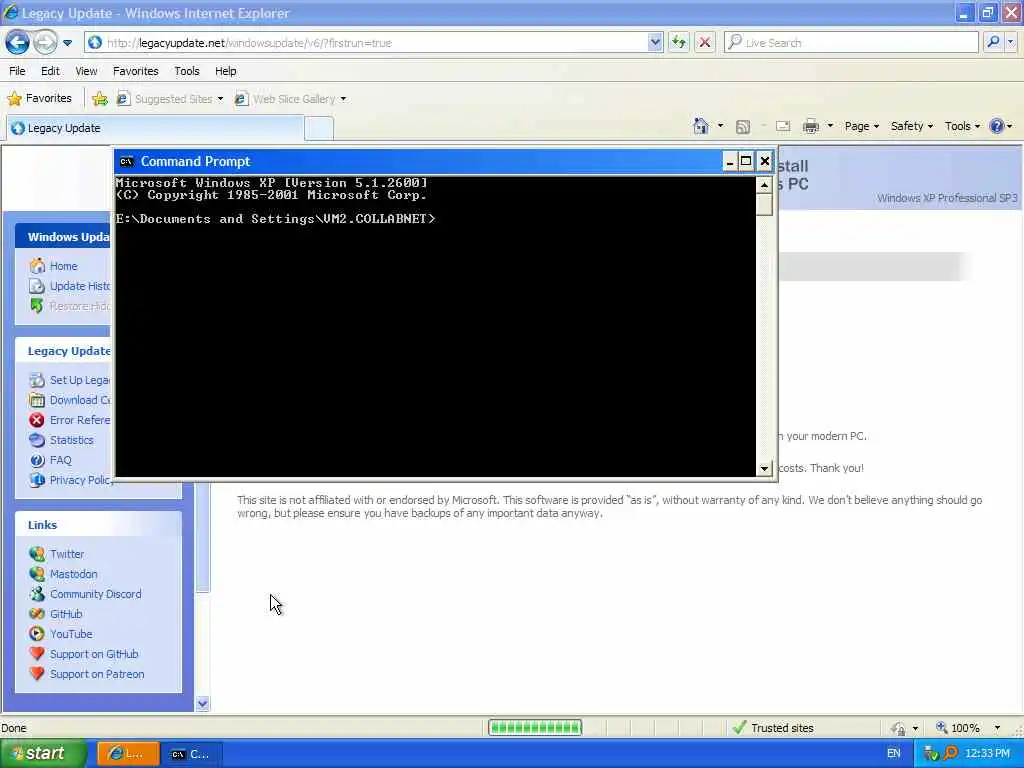Click the Download Center sidebar link
Screen dimensions: 1024x768
click(x=80, y=400)
